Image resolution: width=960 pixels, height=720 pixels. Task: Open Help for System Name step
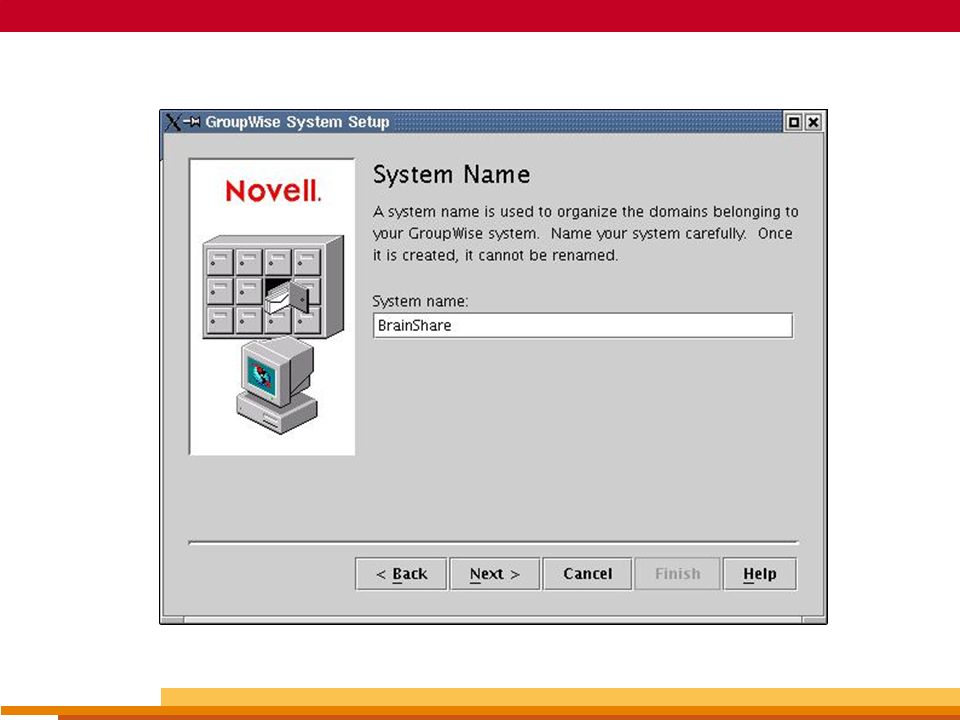point(760,574)
